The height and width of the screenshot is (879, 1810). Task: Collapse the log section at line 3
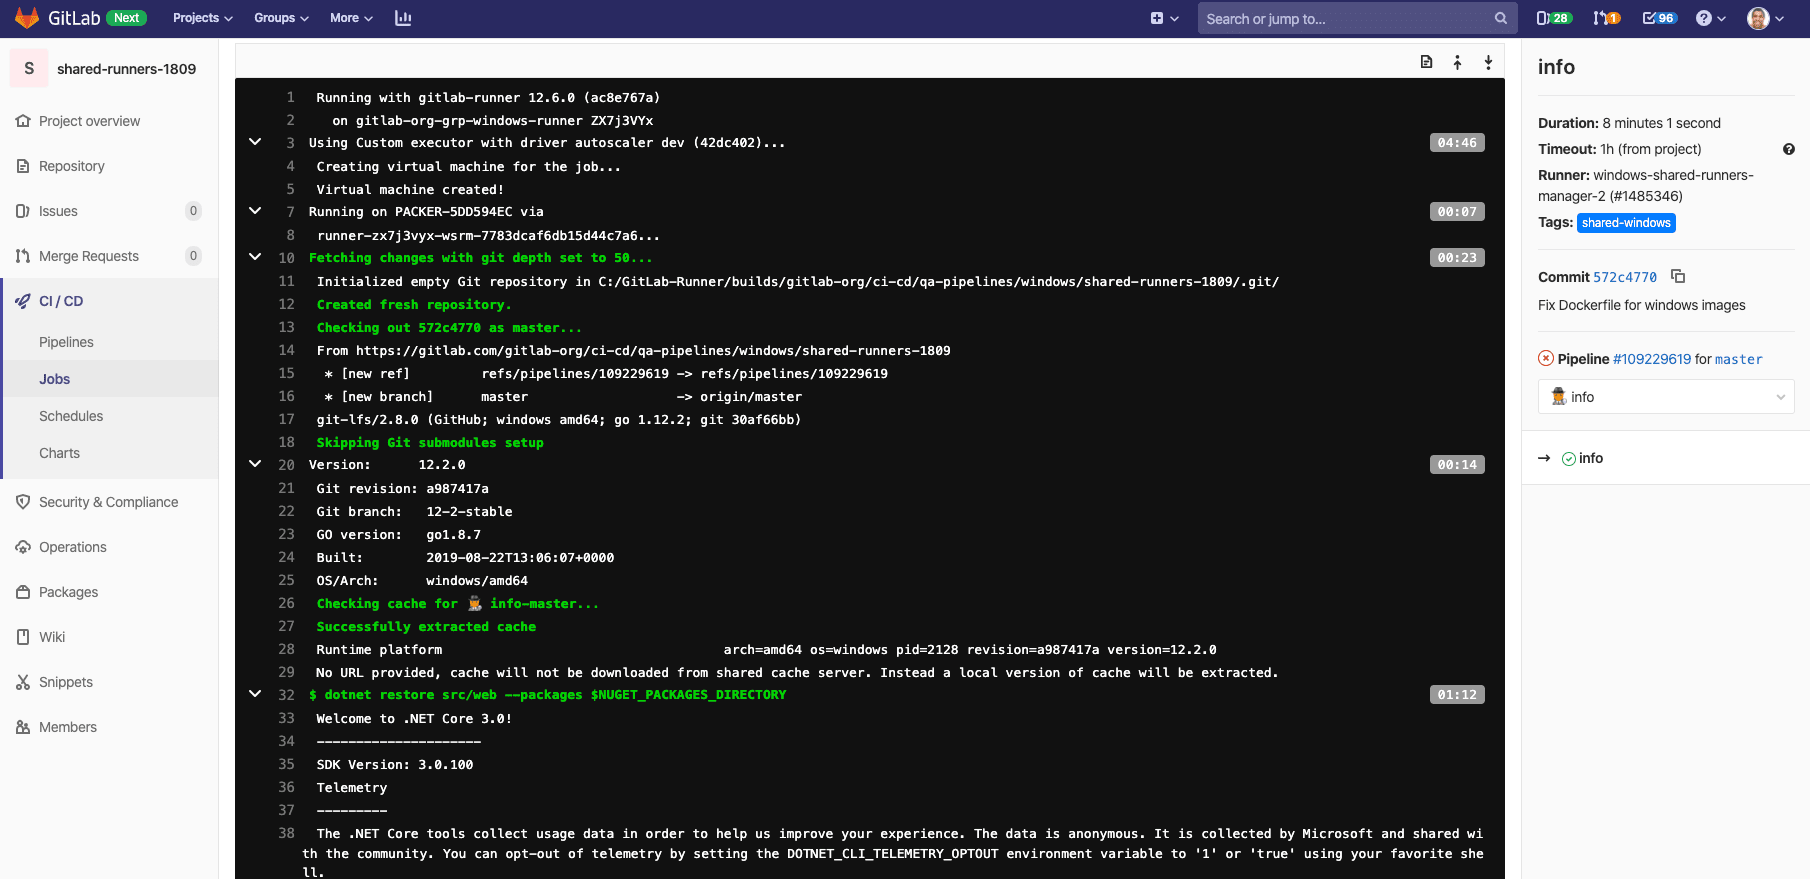pos(255,142)
